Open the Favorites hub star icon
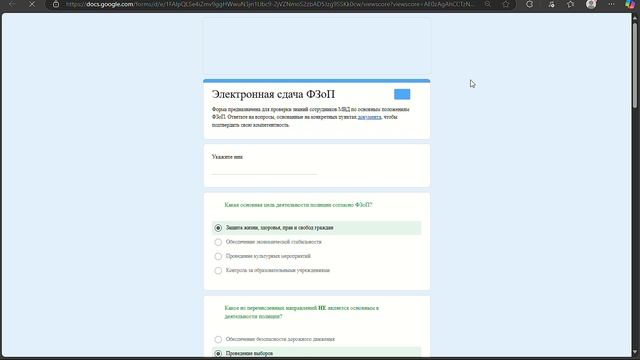The image size is (640, 360). tap(571, 4)
